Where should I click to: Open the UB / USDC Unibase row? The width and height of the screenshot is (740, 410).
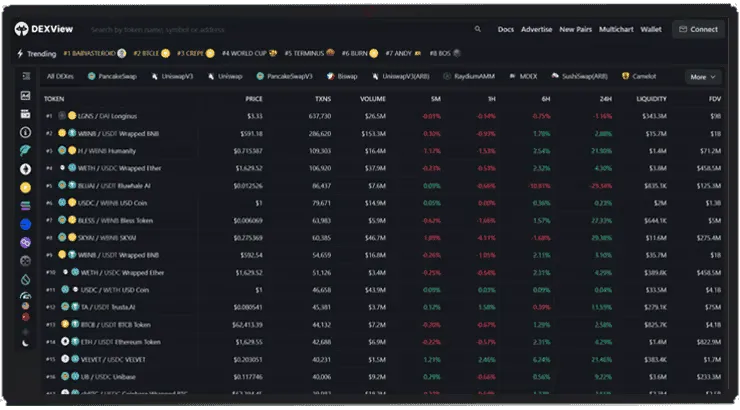[x=383, y=377]
